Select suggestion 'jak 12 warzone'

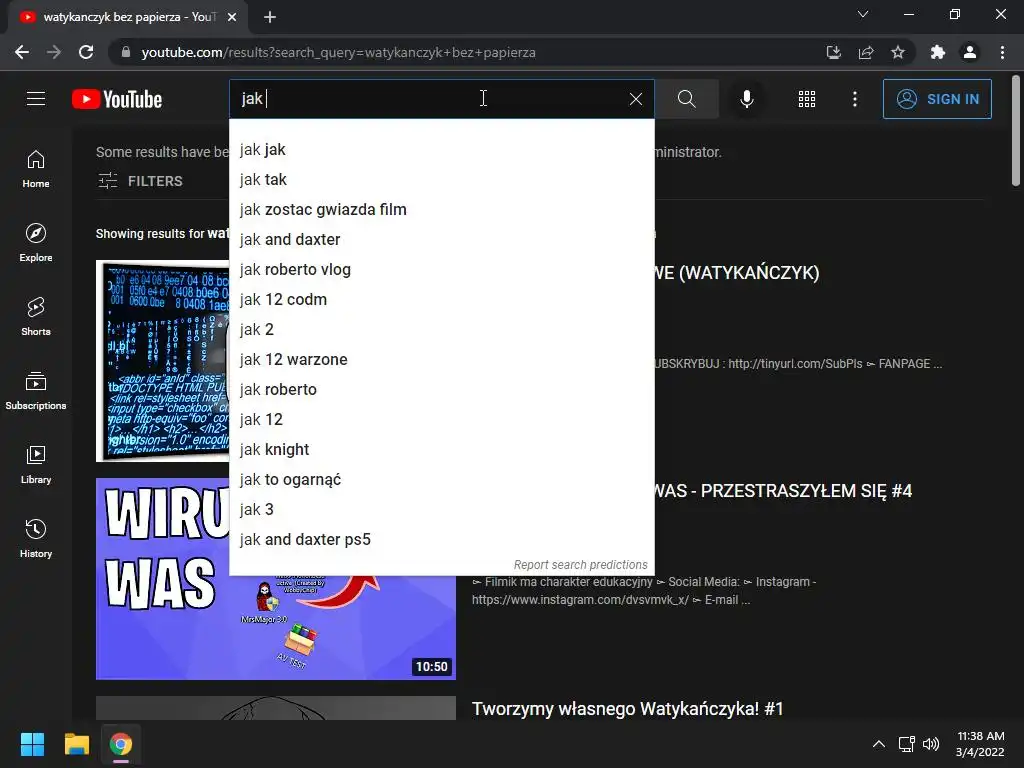click(442, 360)
